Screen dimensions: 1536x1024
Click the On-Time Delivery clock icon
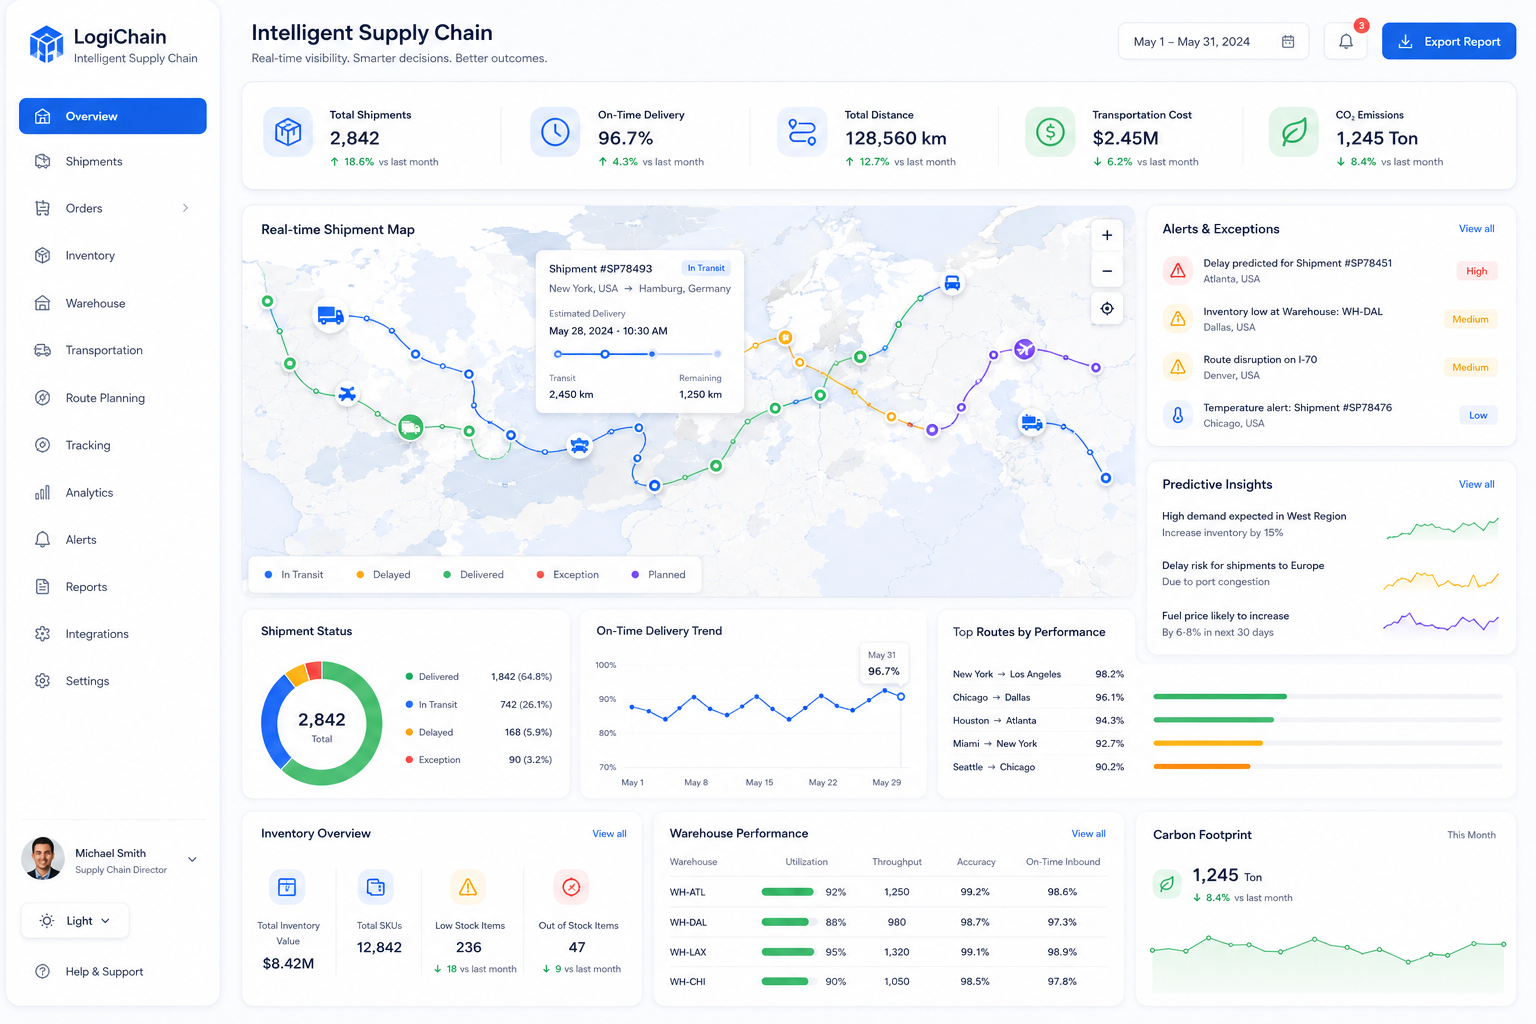click(x=555, y=132)
